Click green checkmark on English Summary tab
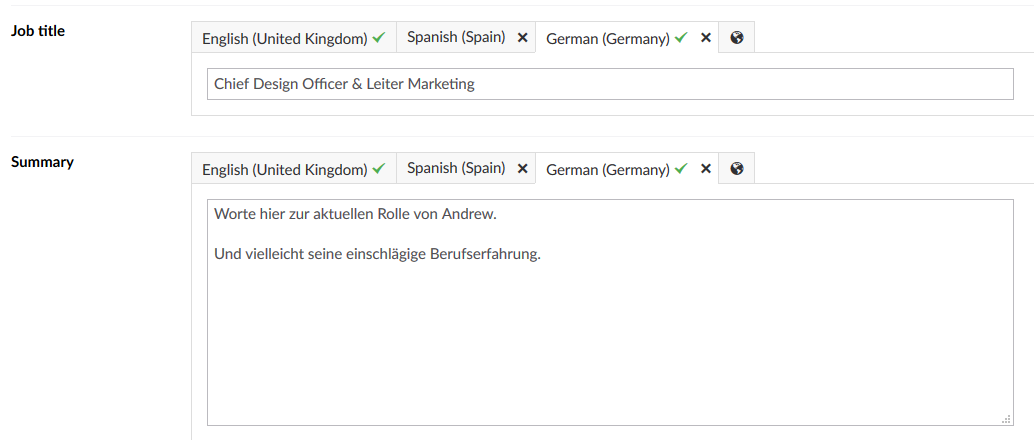This screenshot has height=440, width=1034. click(x=379, y=169)
